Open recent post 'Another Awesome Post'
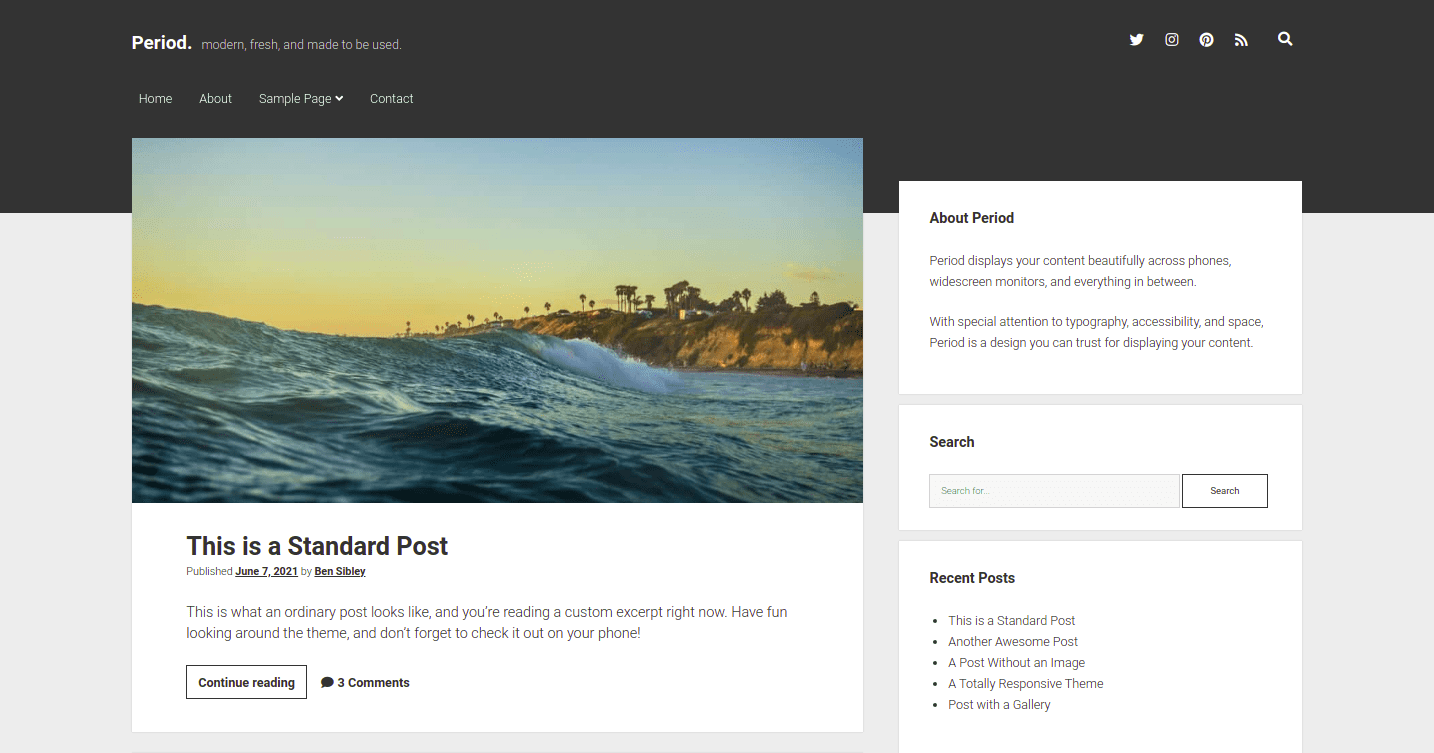This screenshot has width=1434, height=753. tap(1013, 641)
